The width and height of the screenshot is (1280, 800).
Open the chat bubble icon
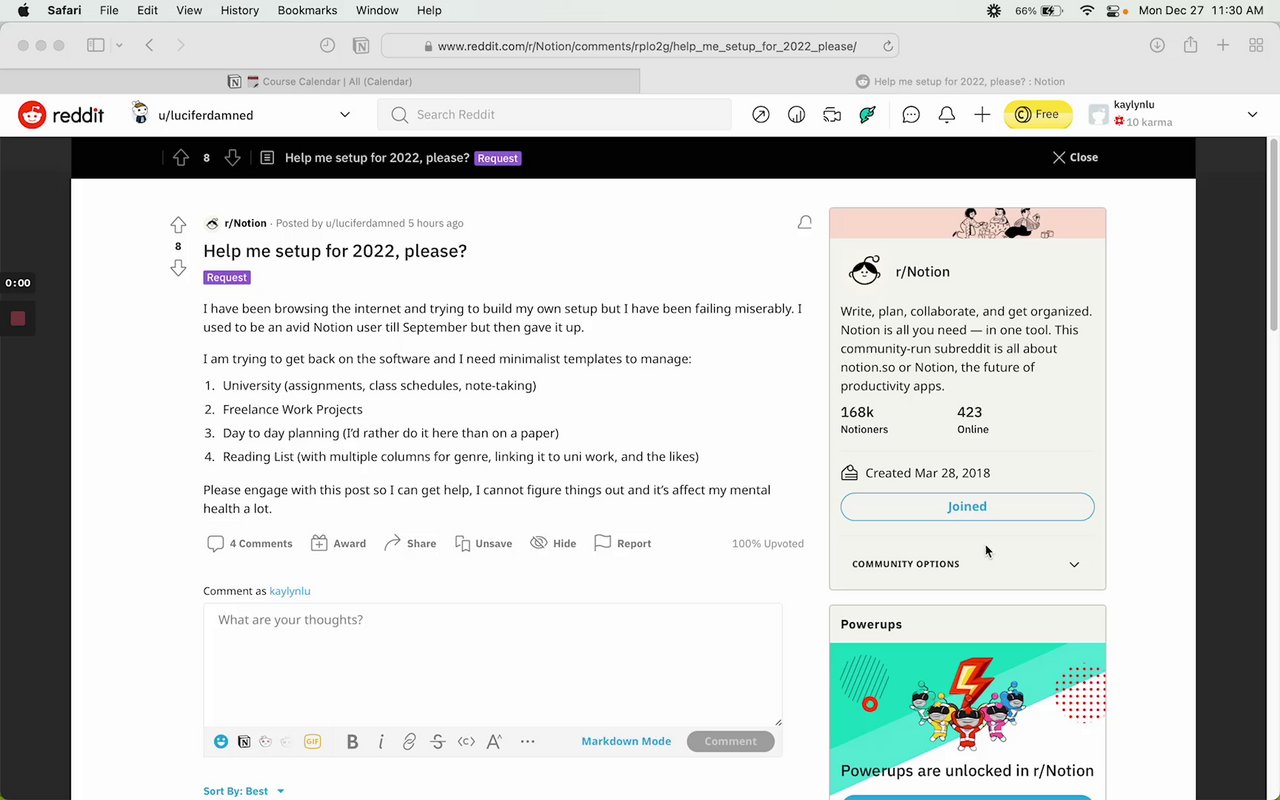pyautogui.click(x=911, y=115)
